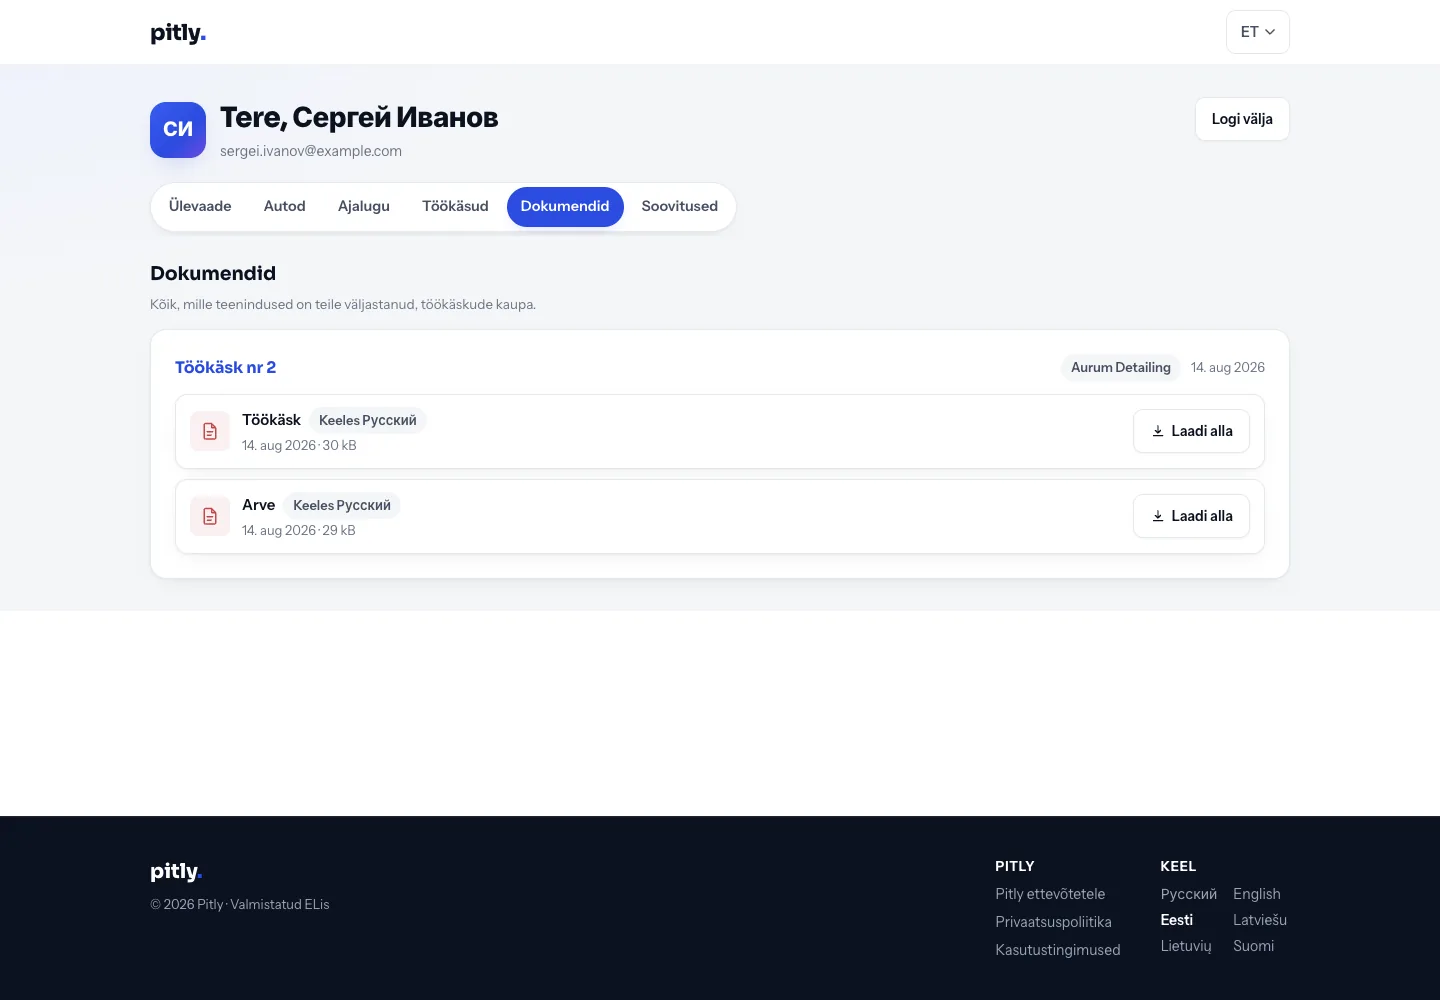Switch the language to English in the footer
This screenshot has width=1440, height=1000.
pyautogui.click(x=1257, y=894)
